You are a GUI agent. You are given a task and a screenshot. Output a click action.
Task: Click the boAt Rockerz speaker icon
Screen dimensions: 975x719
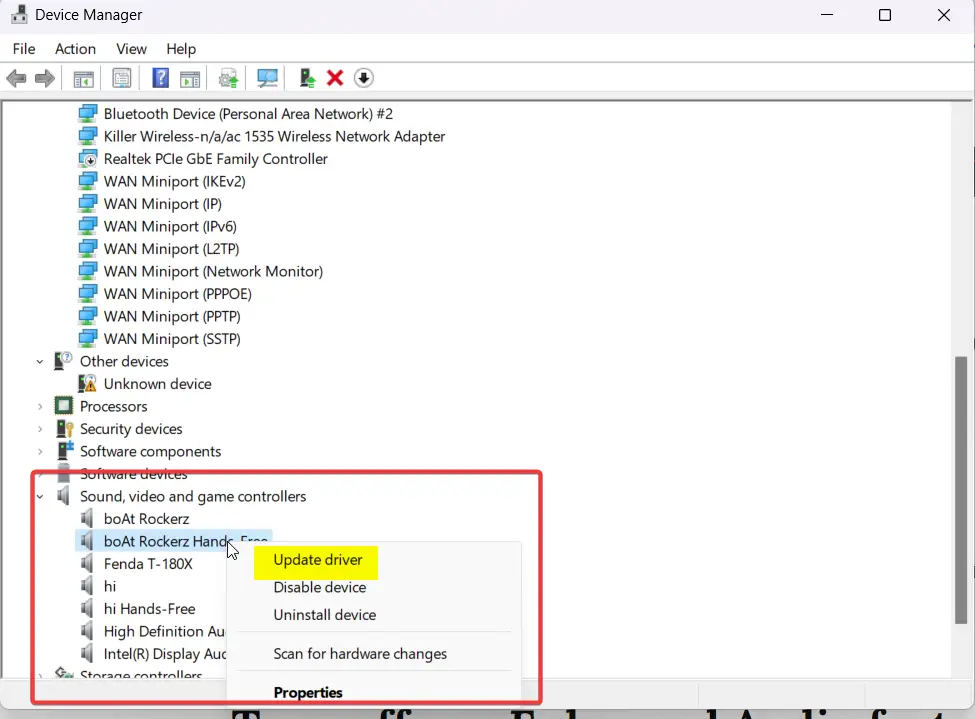[x=87, y=519]
